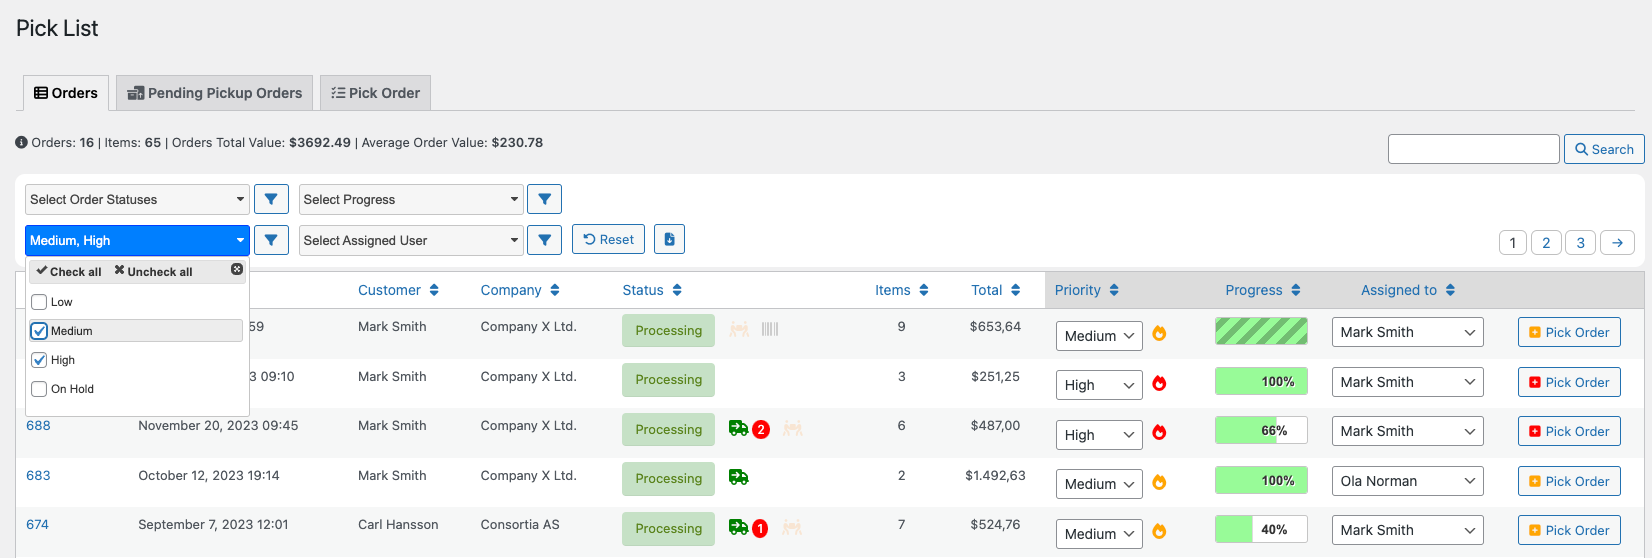Sort by the Priority column header
Viewport: 1652px width, 558px height.
coord(1087,290)
